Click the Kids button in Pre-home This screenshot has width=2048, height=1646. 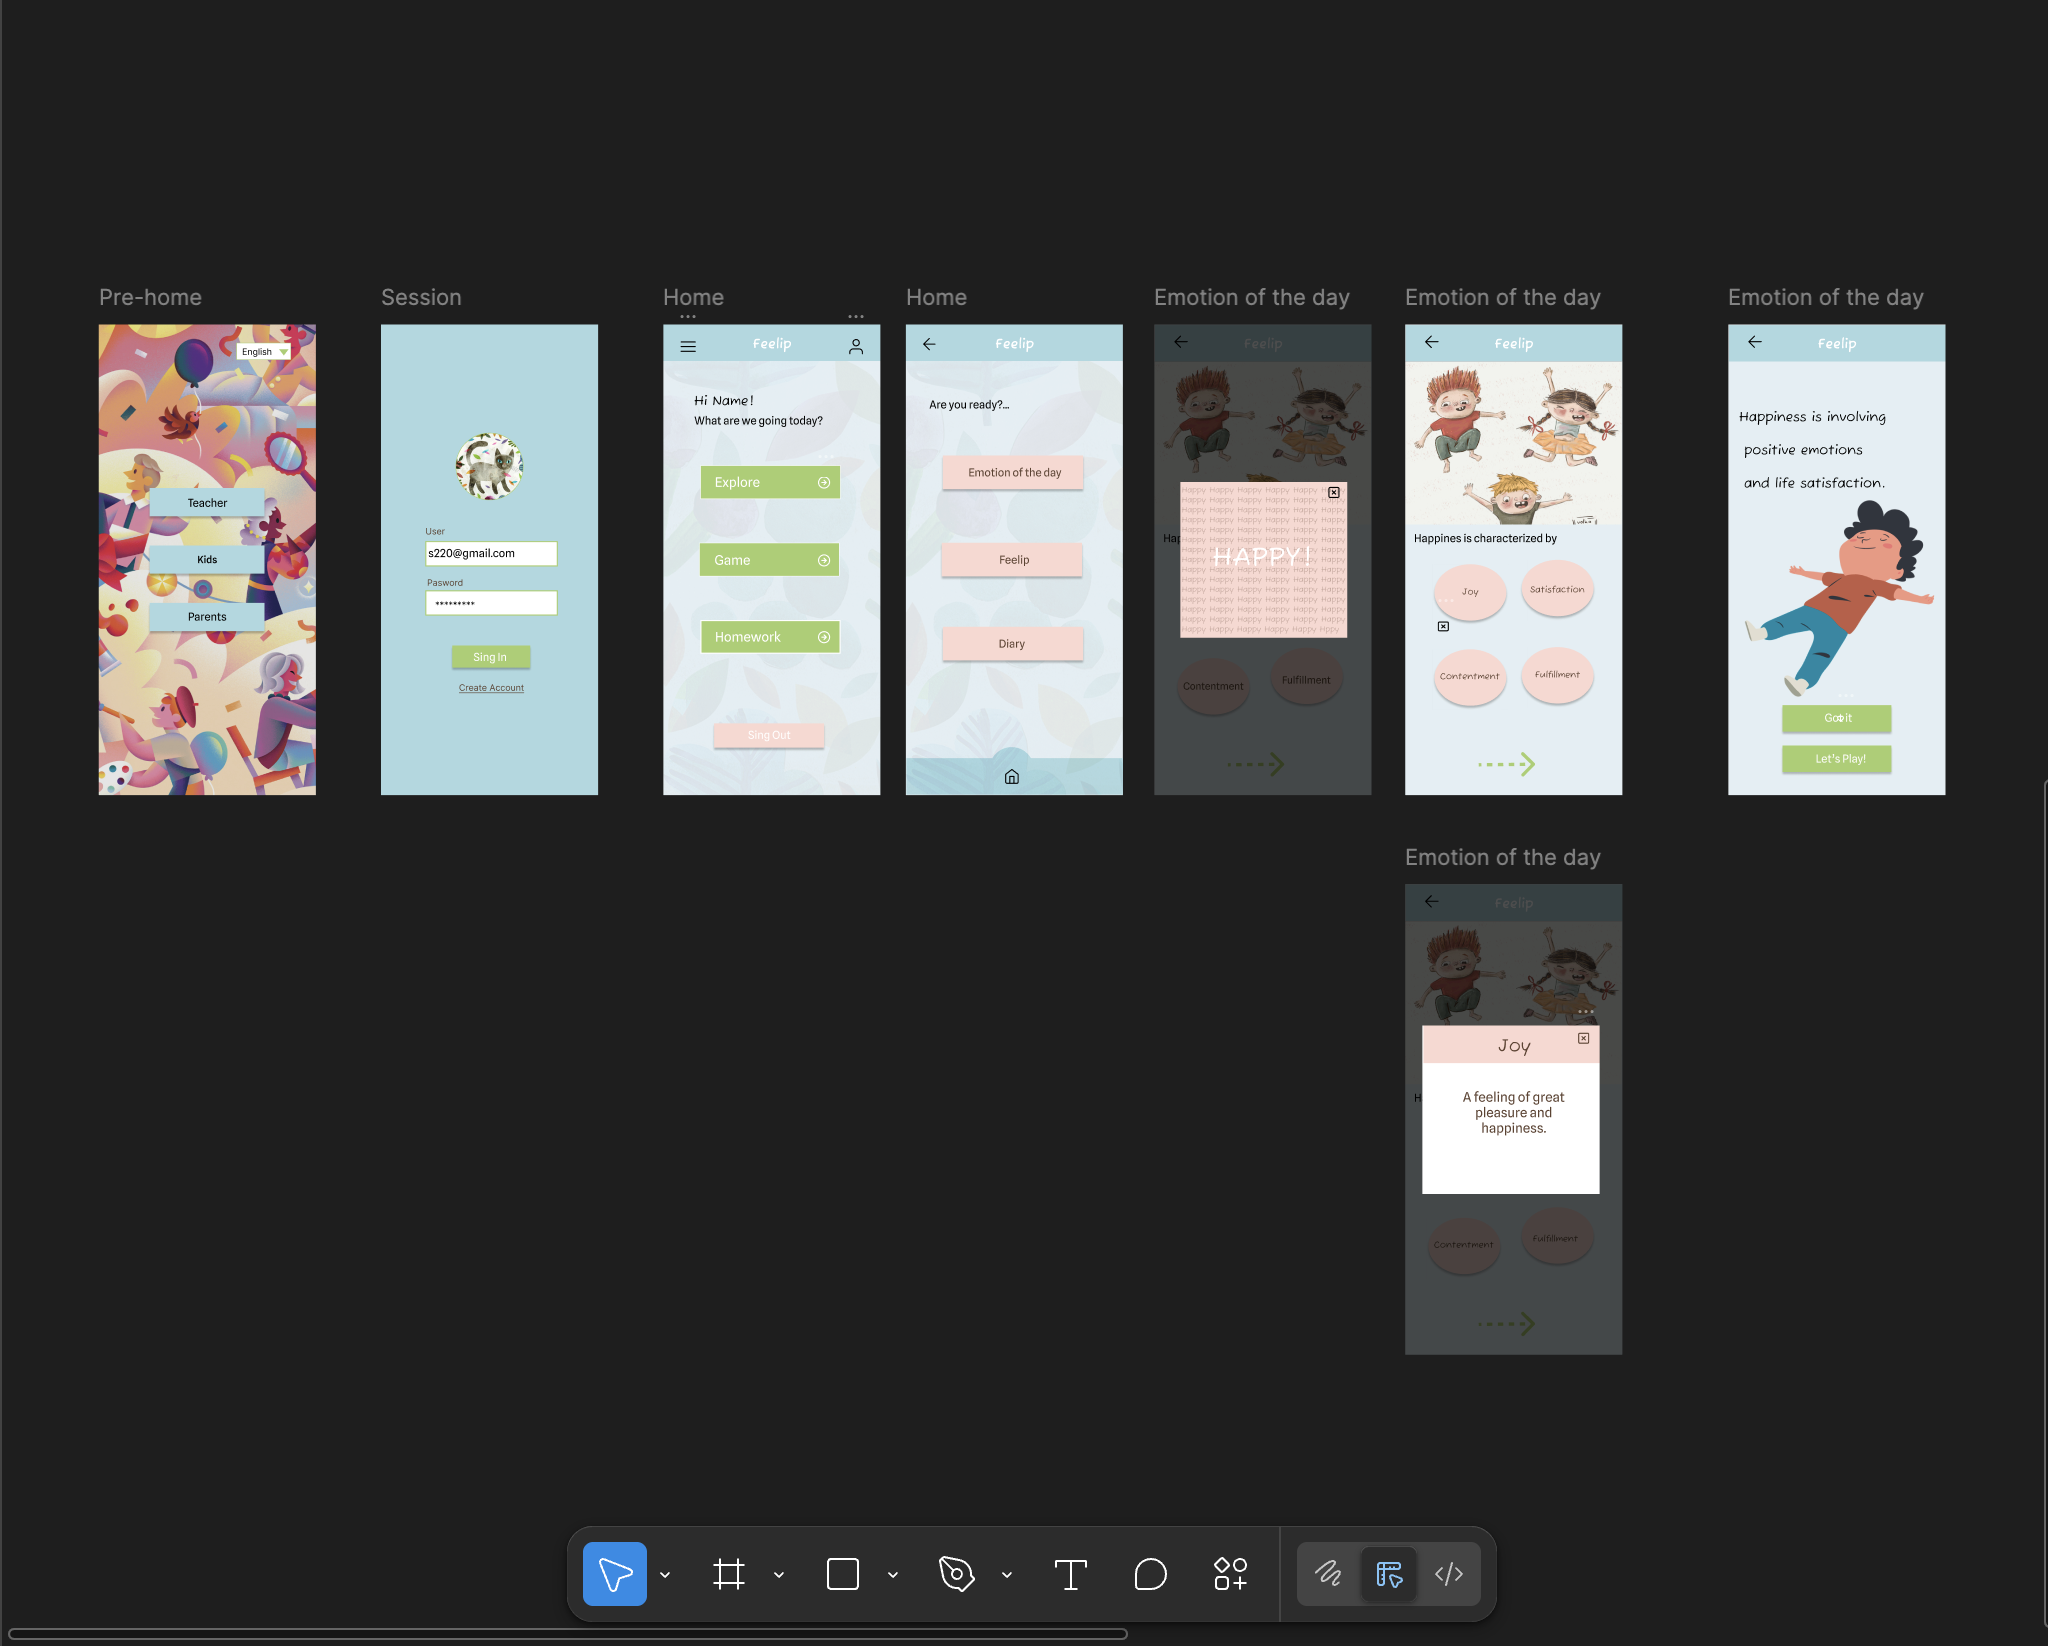(207, 560)
